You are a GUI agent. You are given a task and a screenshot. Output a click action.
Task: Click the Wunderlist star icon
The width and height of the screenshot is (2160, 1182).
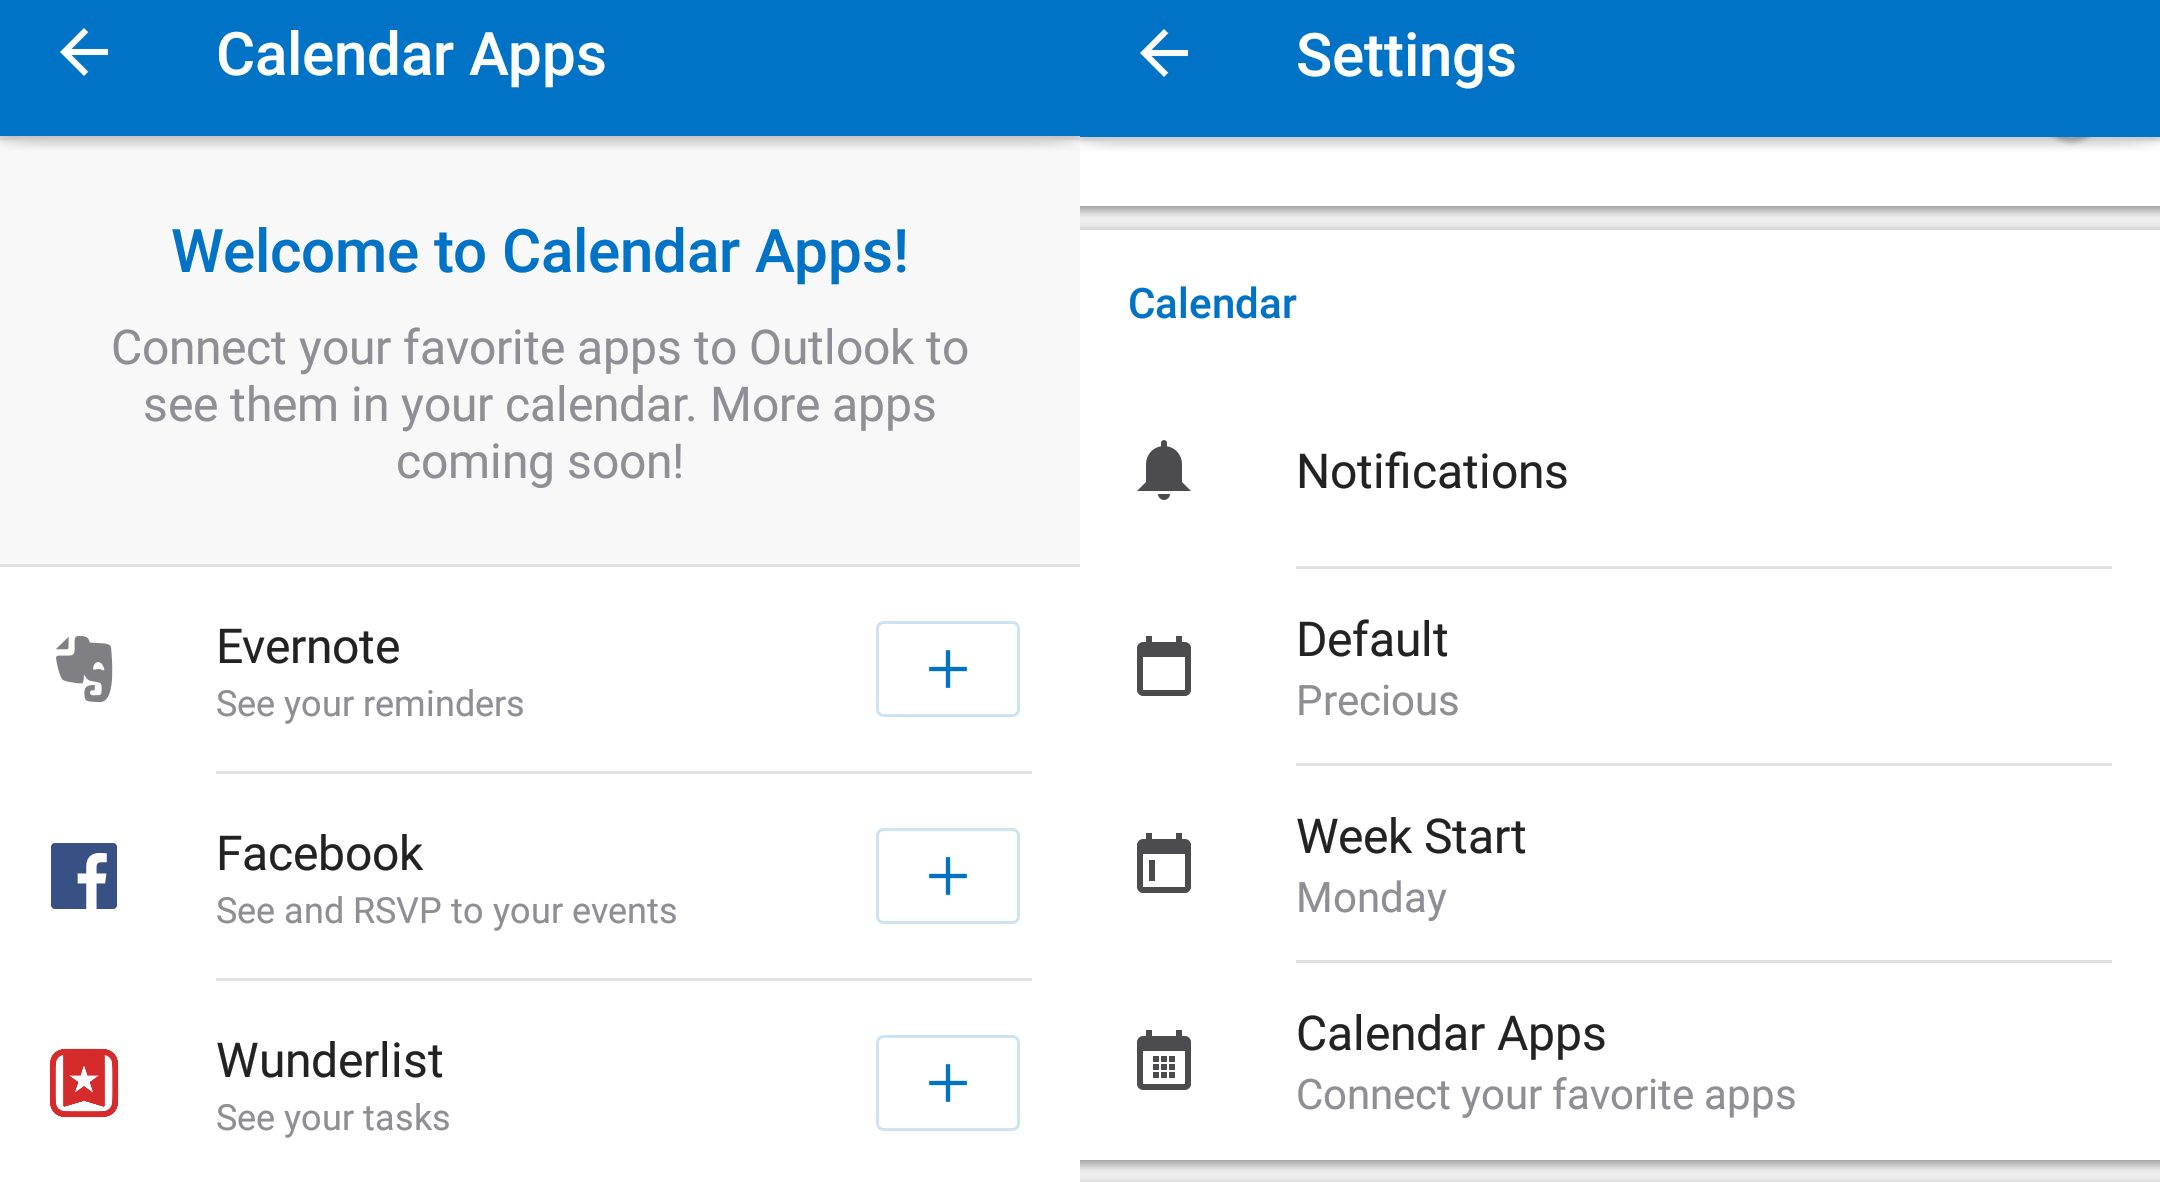tap(84, 1082)
